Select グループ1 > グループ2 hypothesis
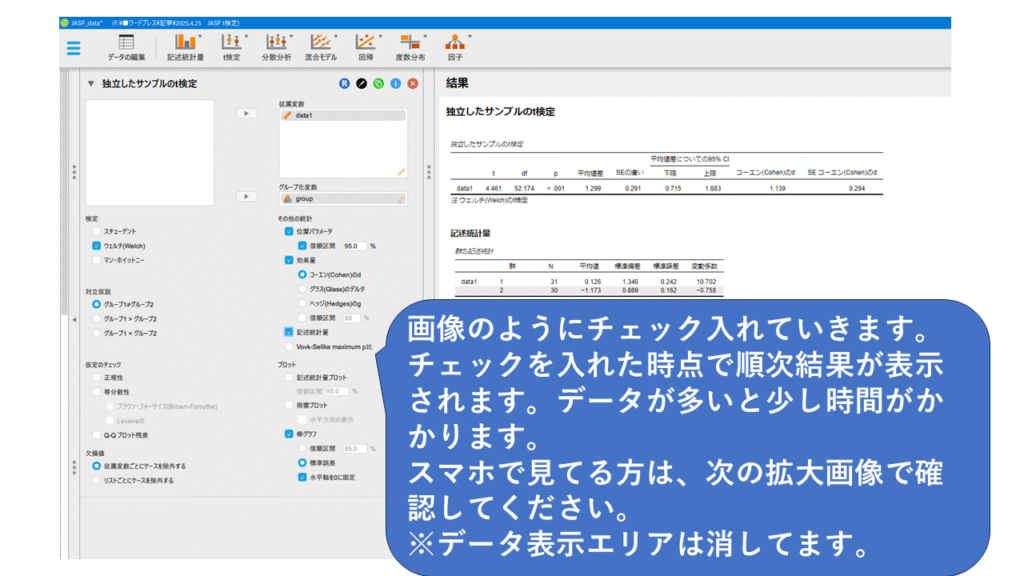The height and width of the screenshot is (576, 1024). (x=97, y=319)
